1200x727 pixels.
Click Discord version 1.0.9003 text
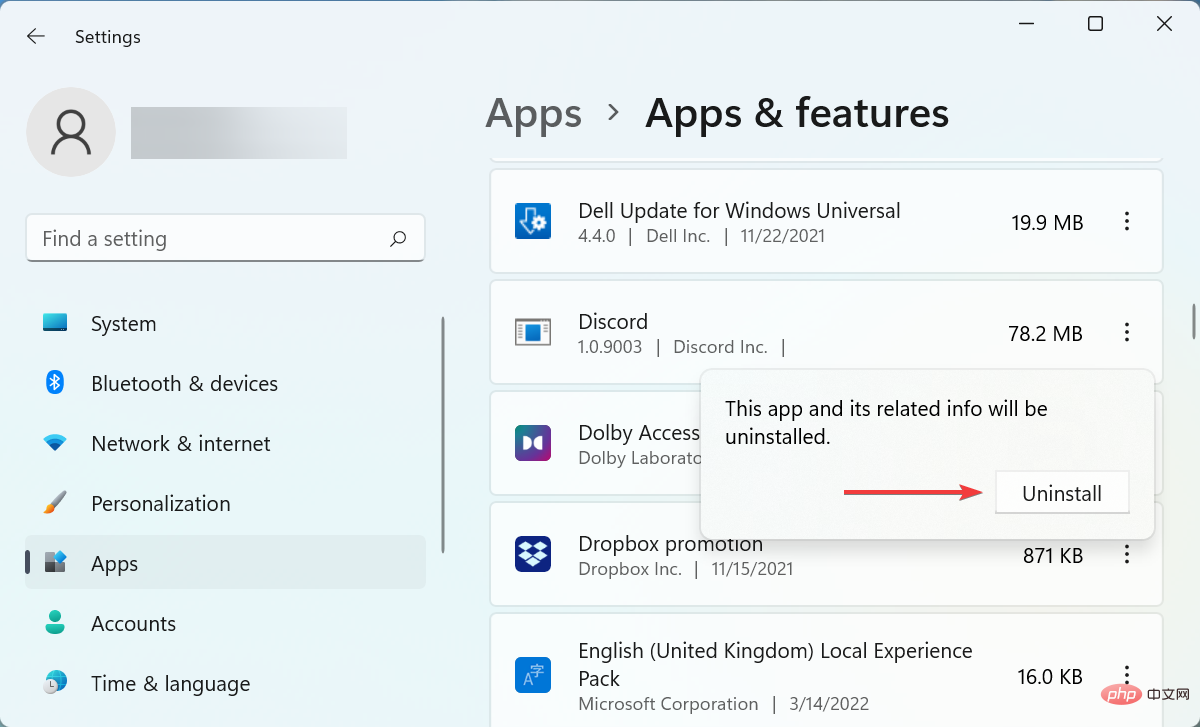(x=610, y=347)
